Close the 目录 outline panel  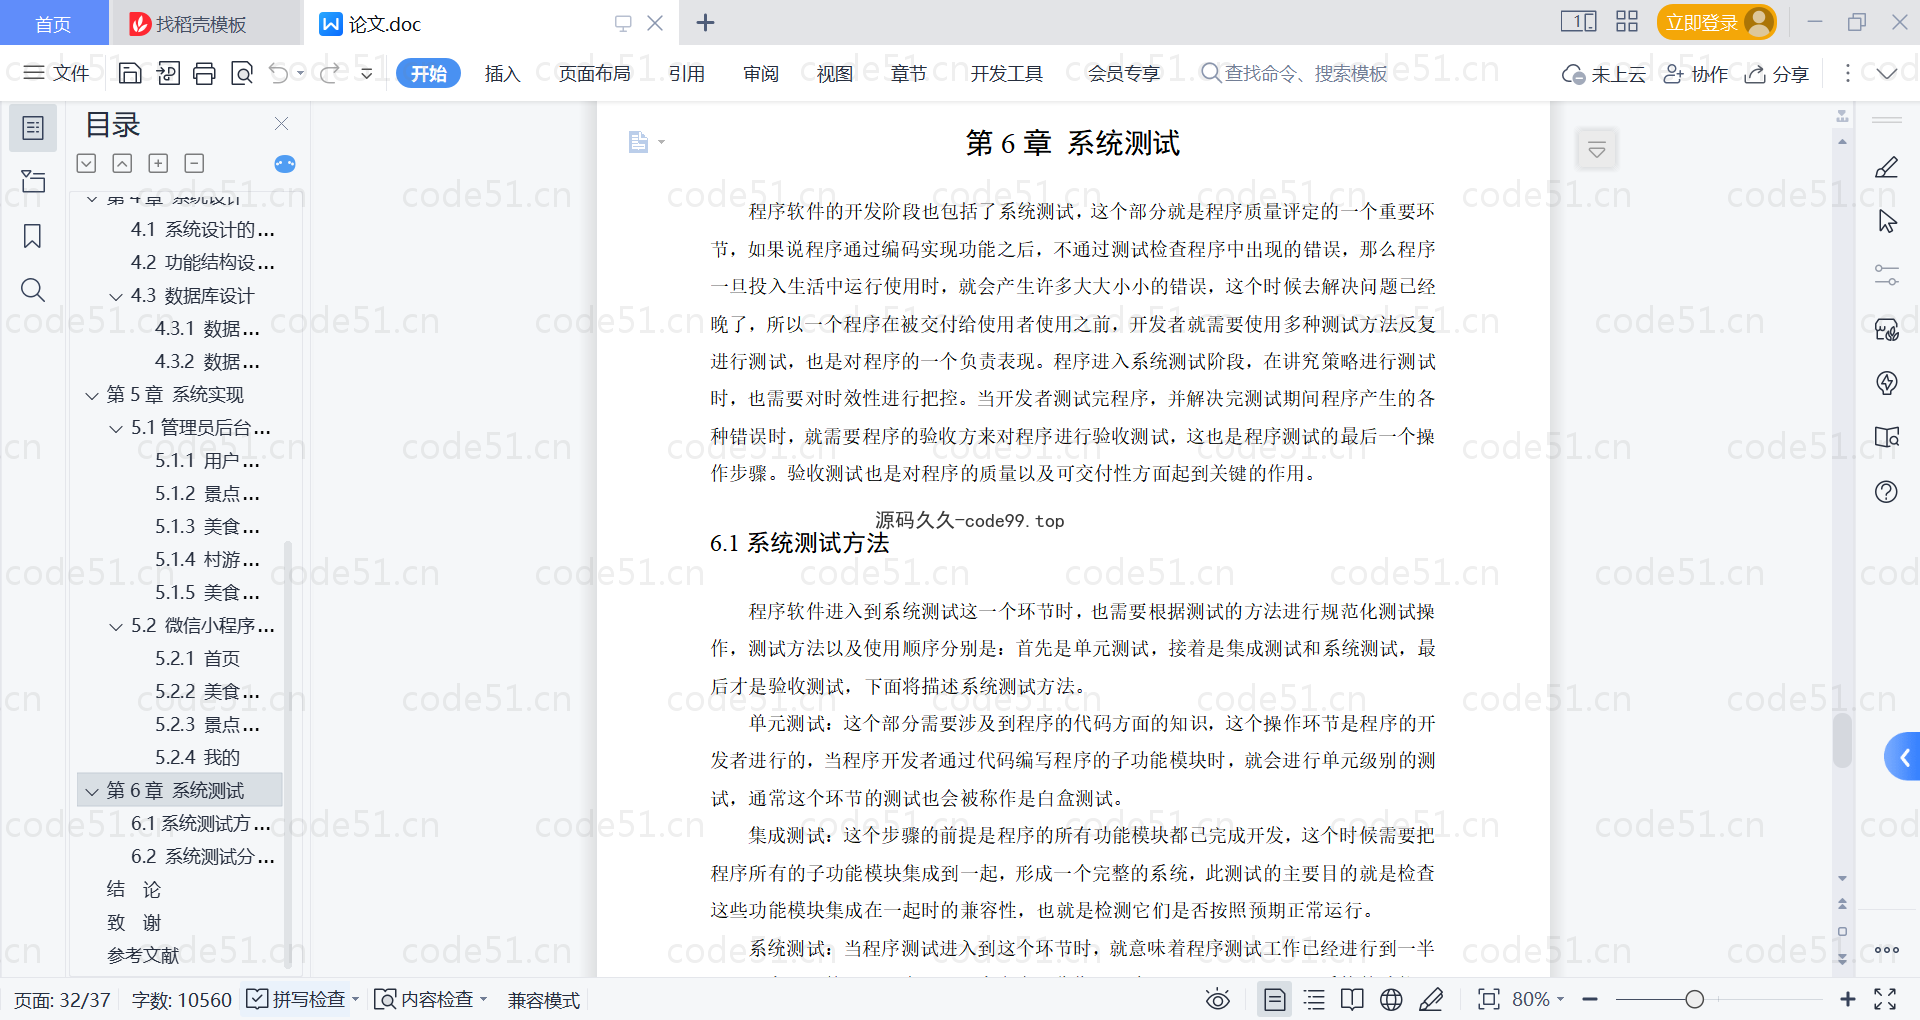(282, 124)
